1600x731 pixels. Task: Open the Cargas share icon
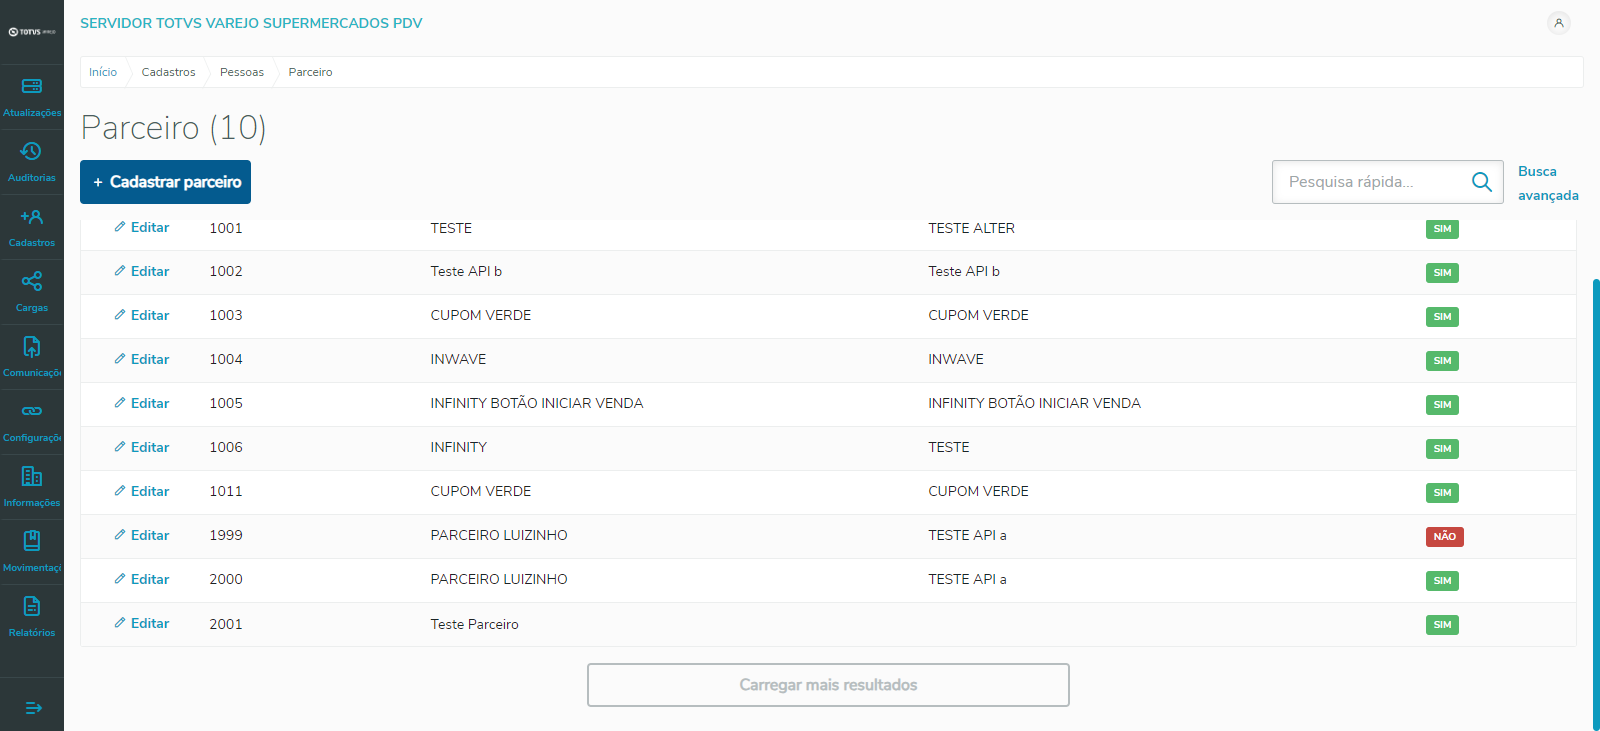pos(32,282)
